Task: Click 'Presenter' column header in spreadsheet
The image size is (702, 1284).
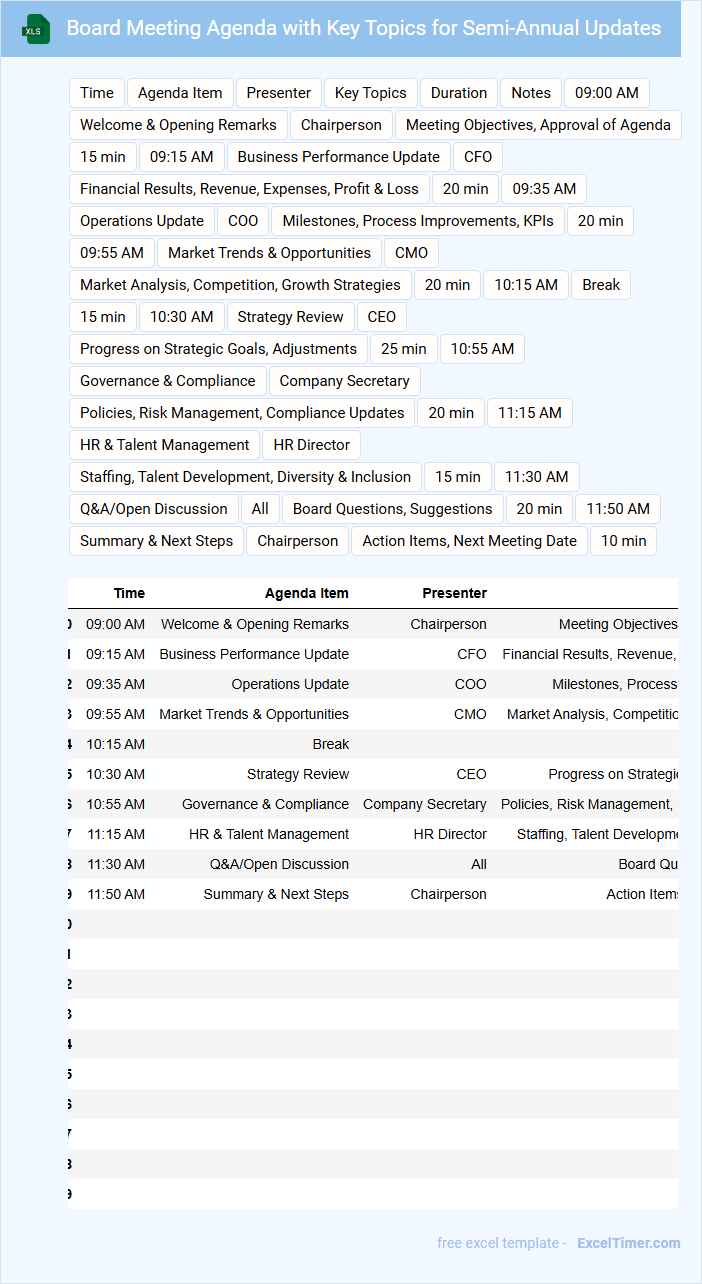Action: click(455, 593)
